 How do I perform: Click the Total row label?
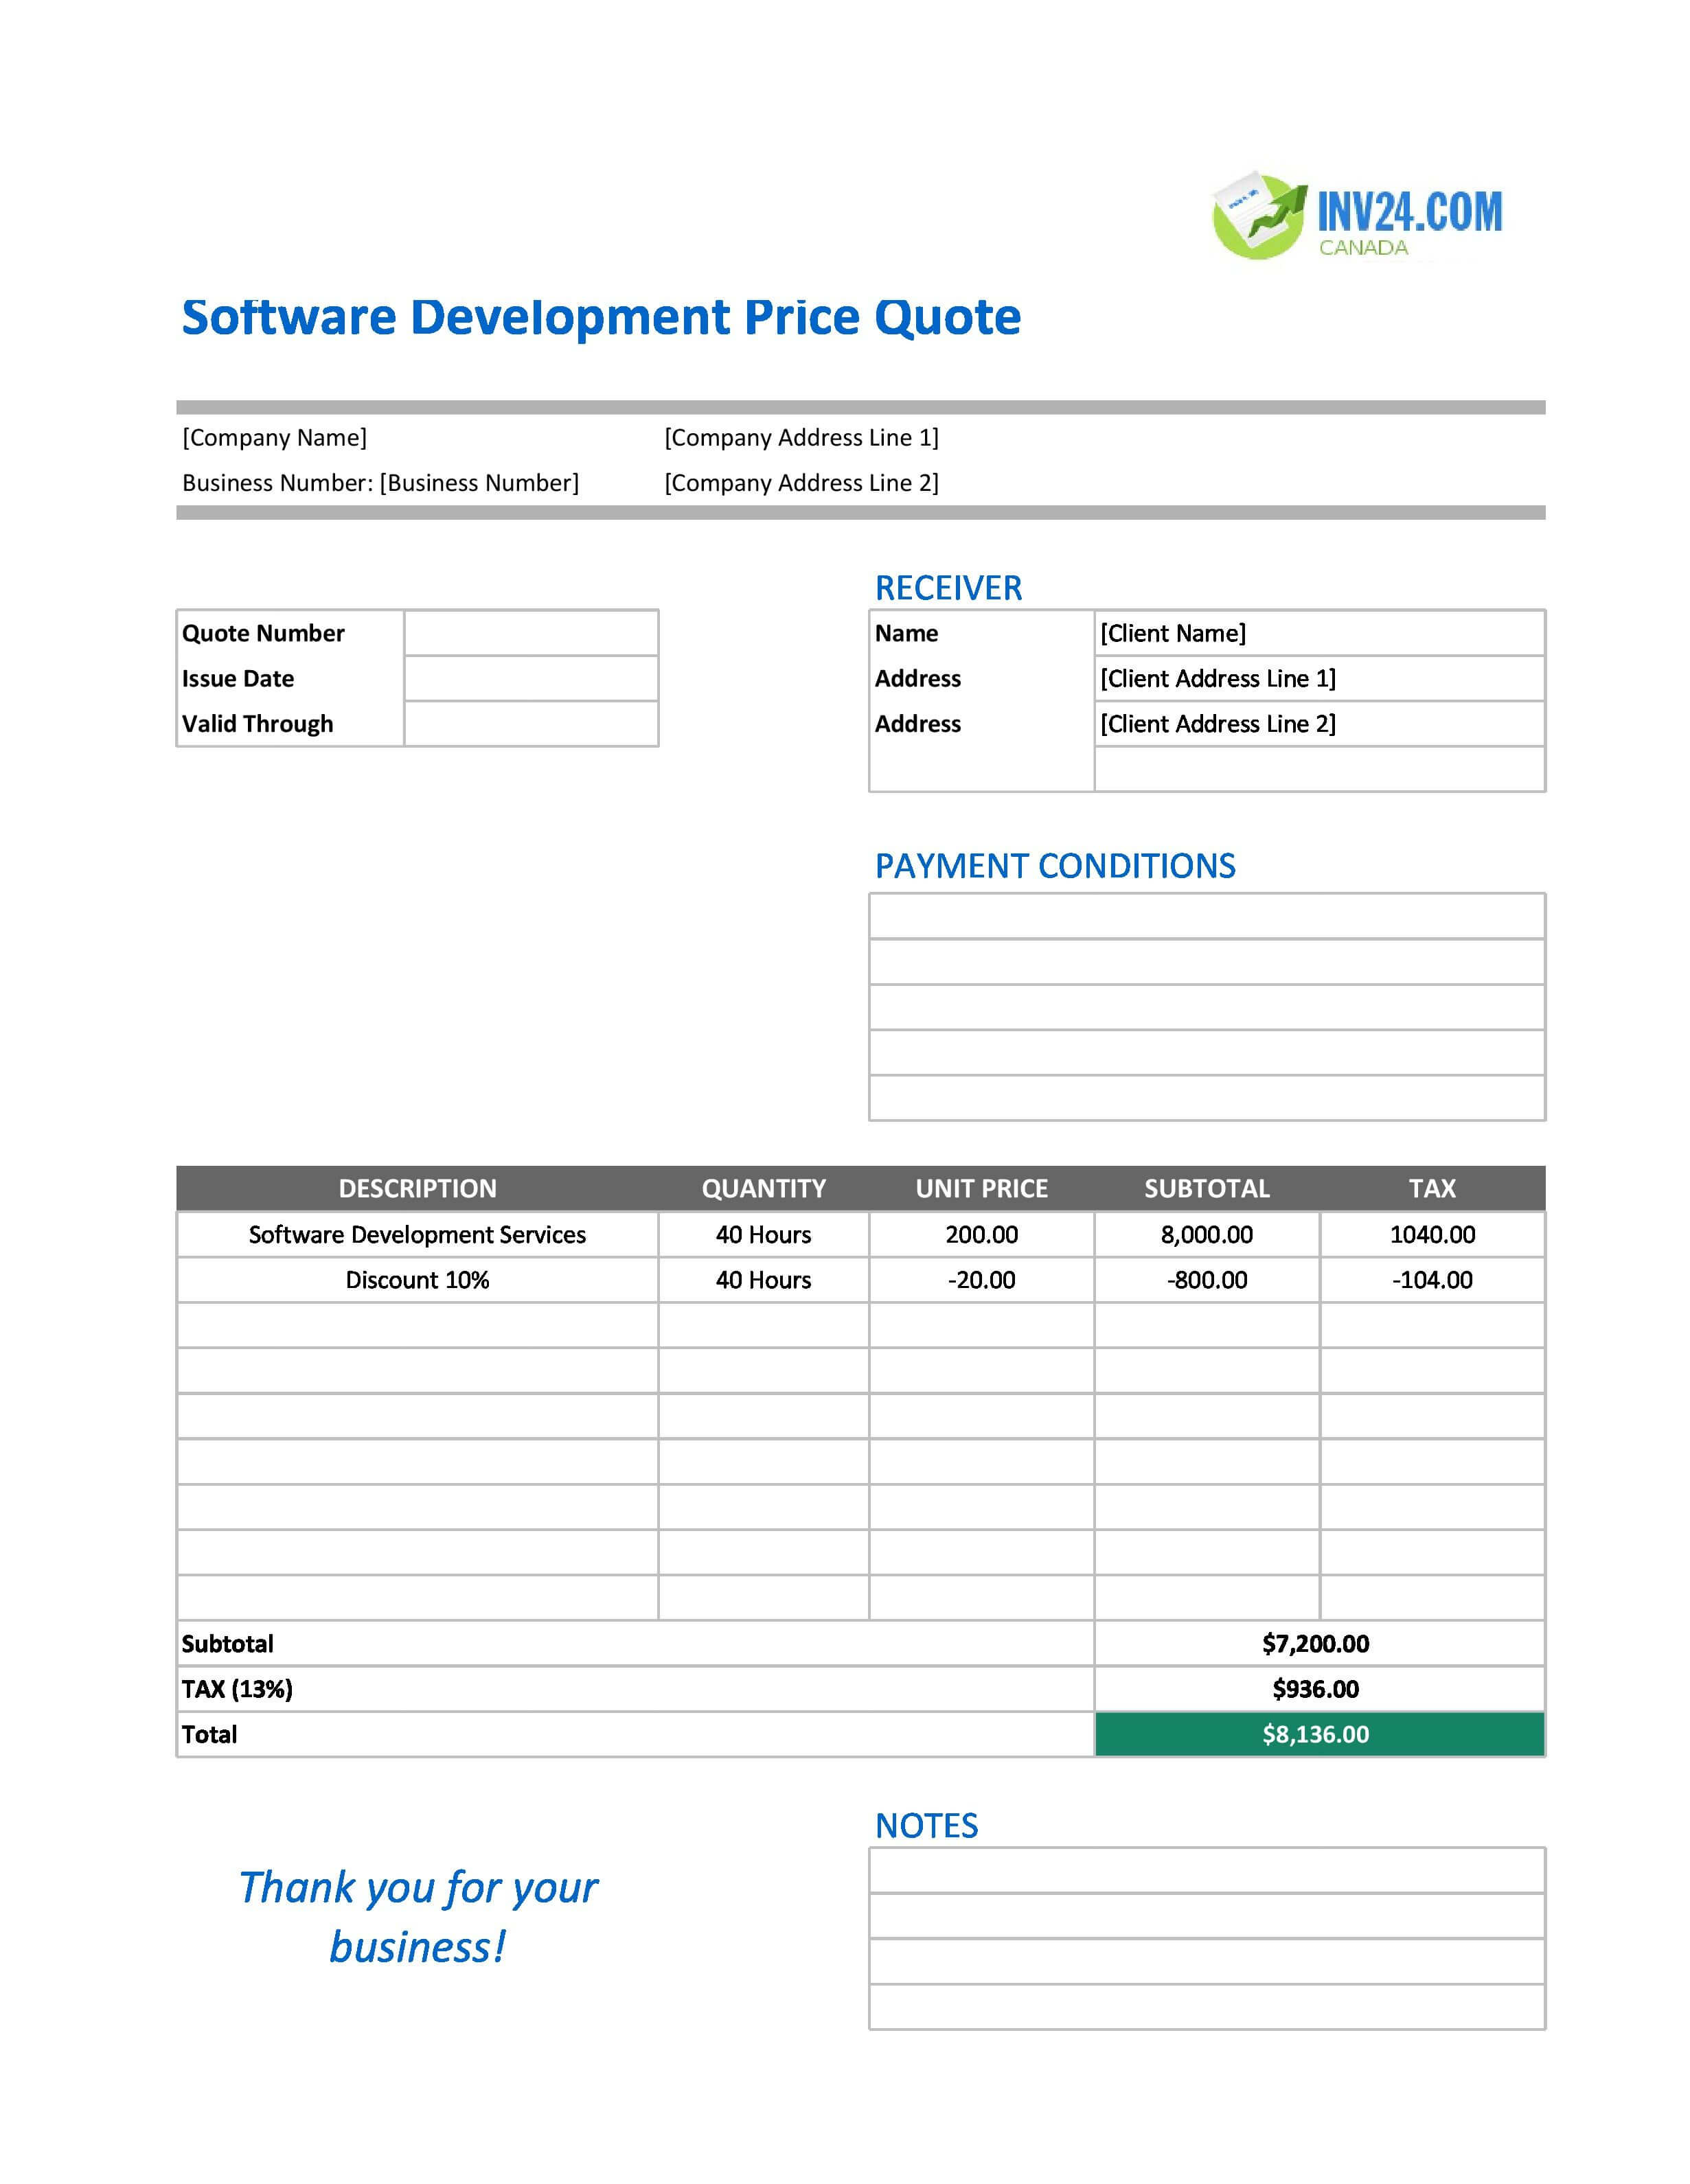coord(209,1734)
